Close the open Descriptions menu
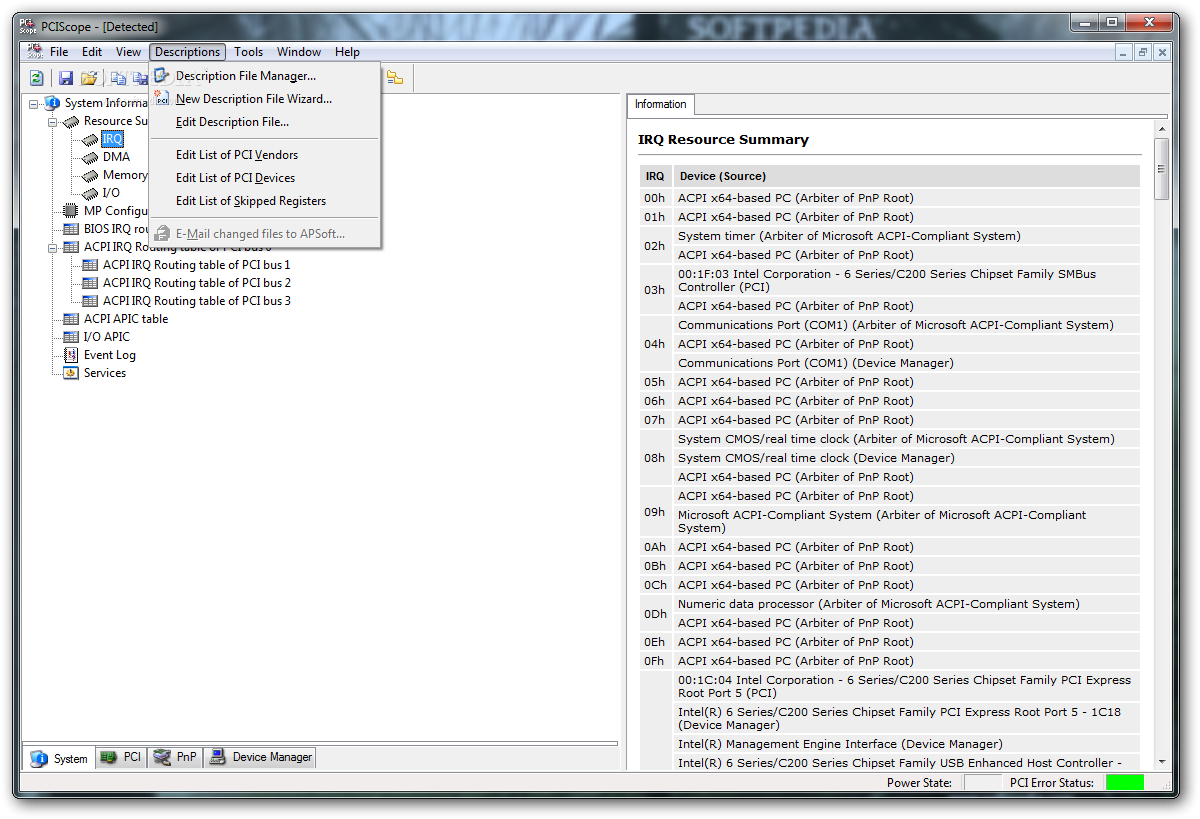The image size is (1200, 819). [188, 52]
